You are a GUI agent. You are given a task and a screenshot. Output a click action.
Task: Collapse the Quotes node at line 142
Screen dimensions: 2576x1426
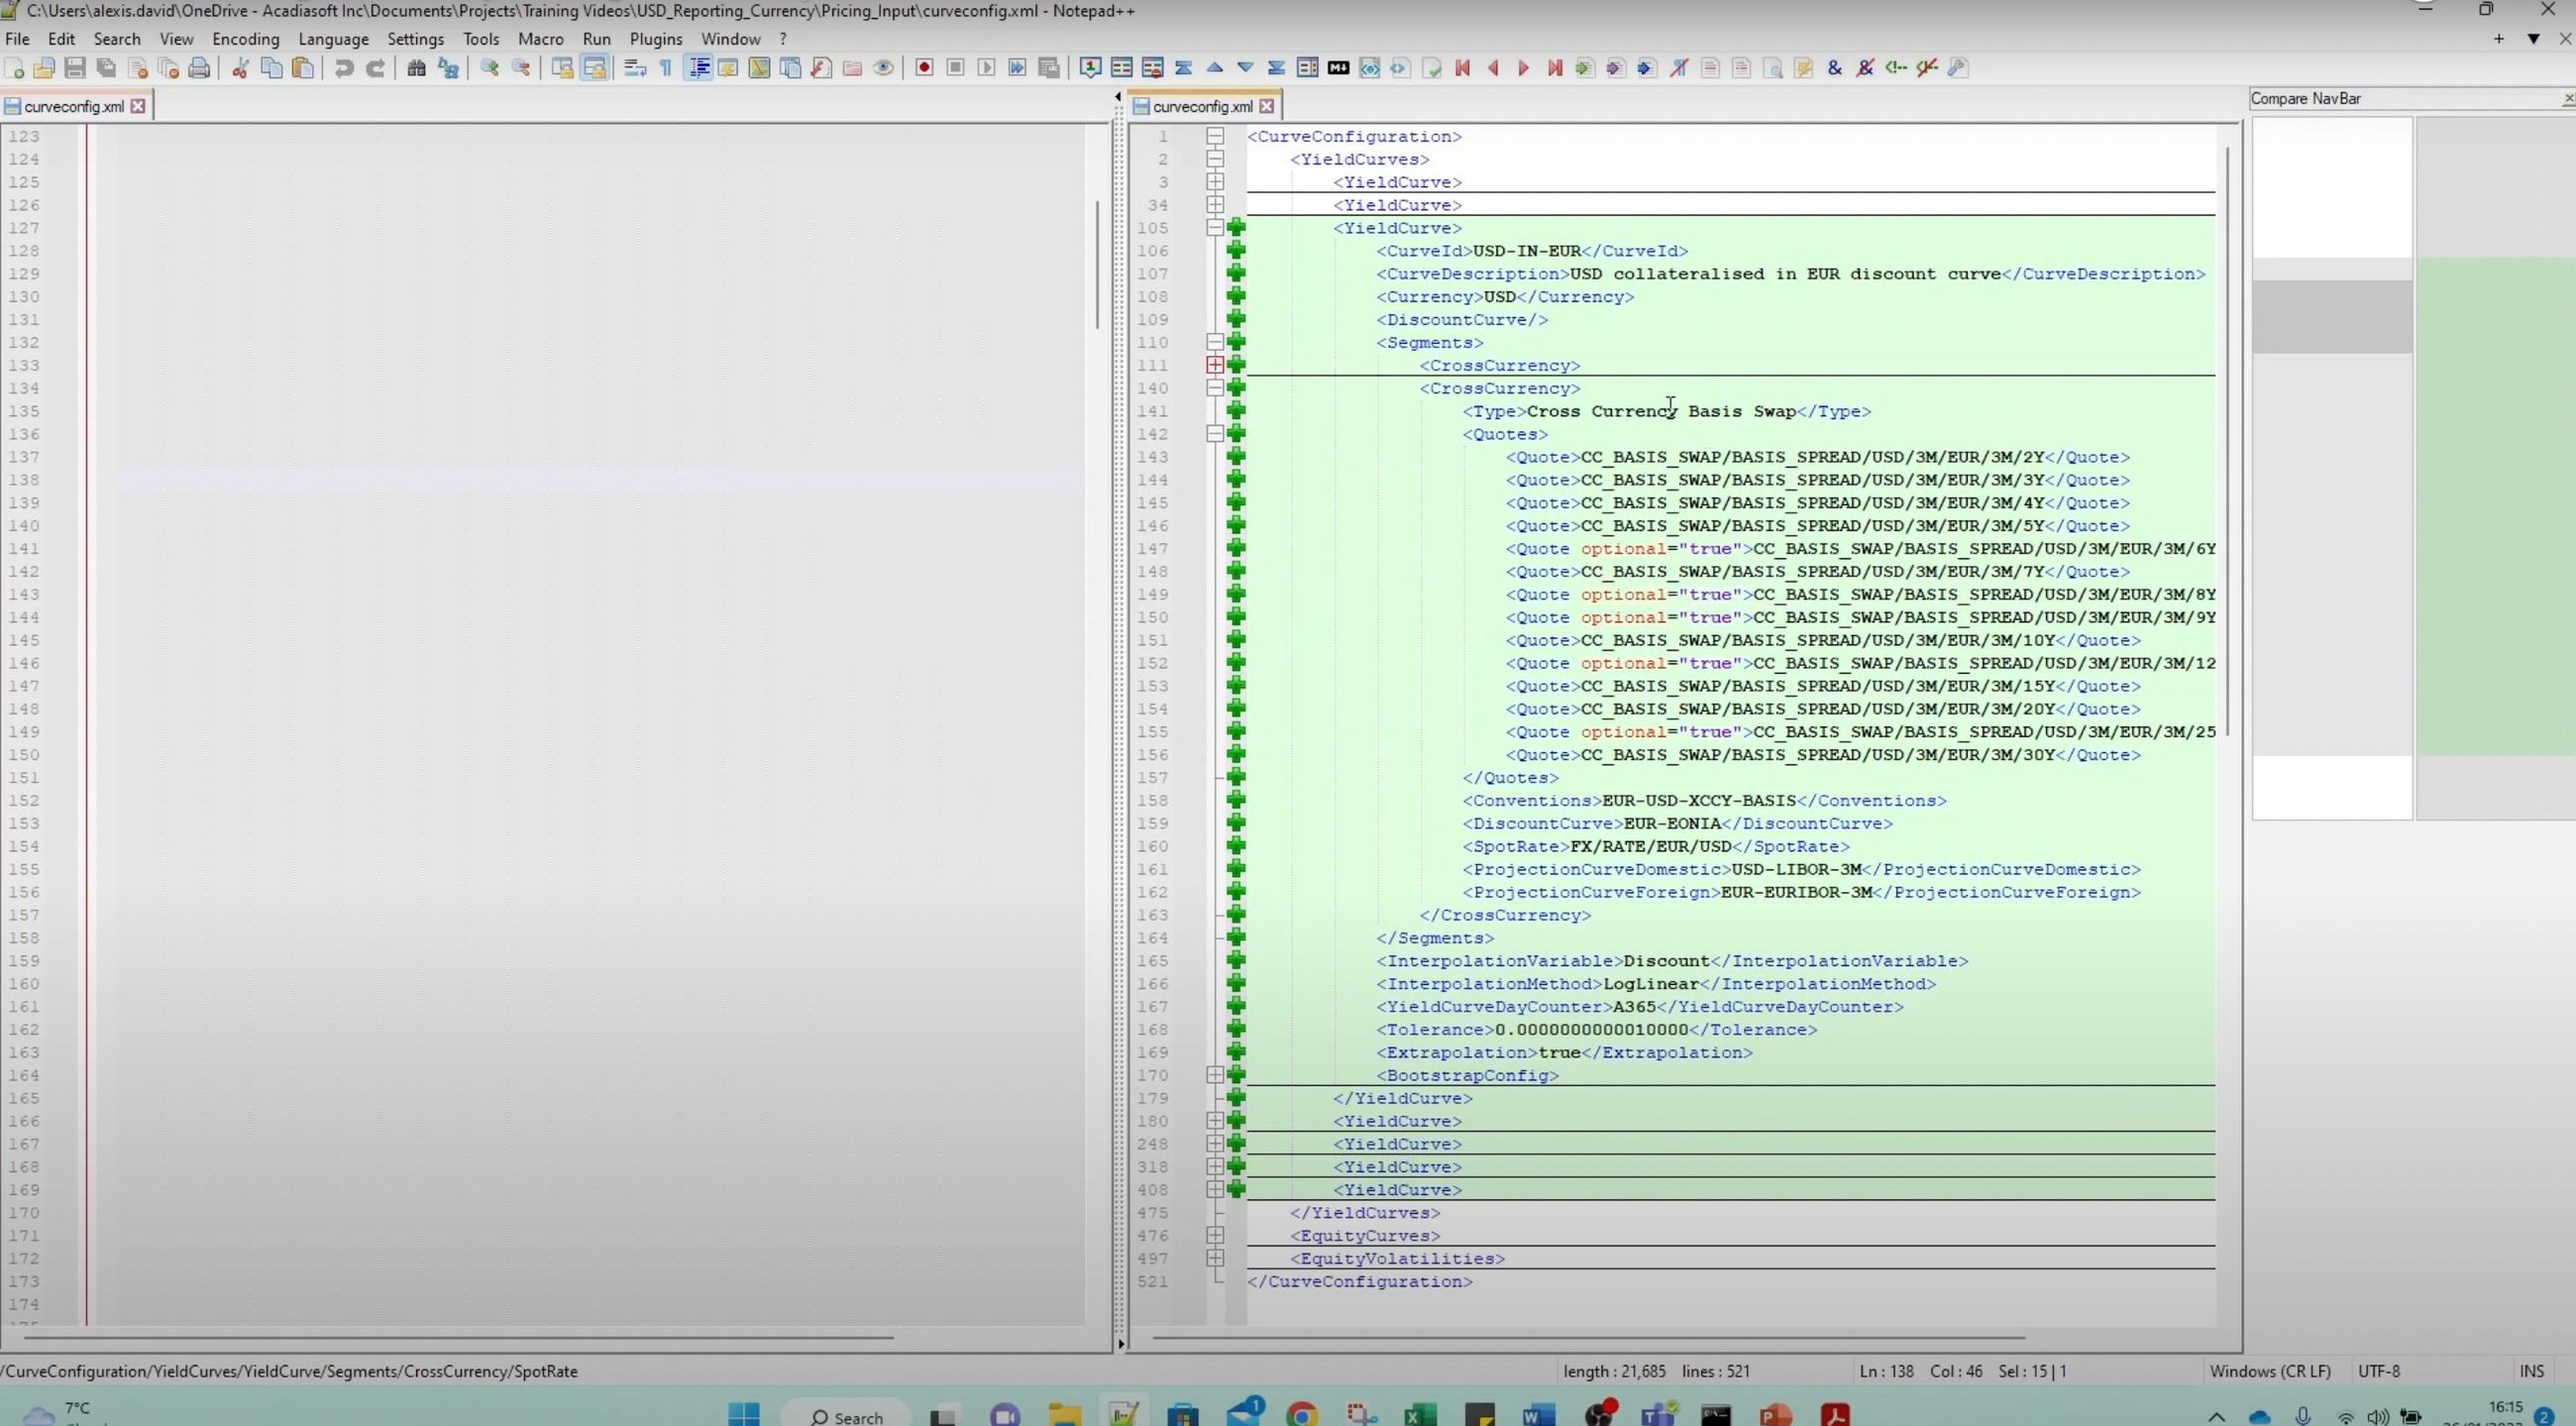point(1215,434)
